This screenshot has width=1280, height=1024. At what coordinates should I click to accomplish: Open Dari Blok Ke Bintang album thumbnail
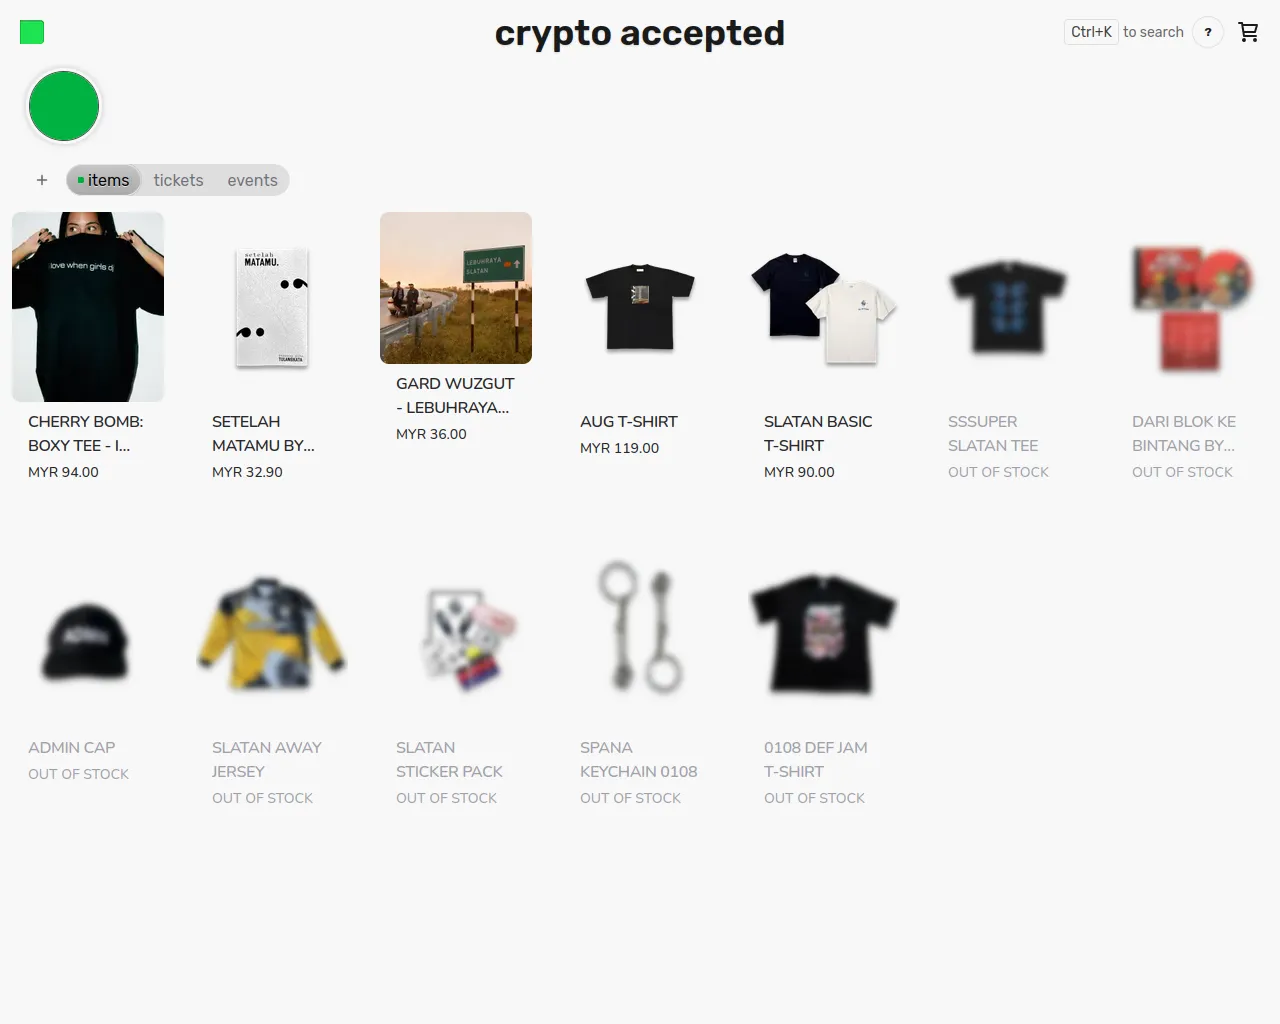coord(1192,307)
